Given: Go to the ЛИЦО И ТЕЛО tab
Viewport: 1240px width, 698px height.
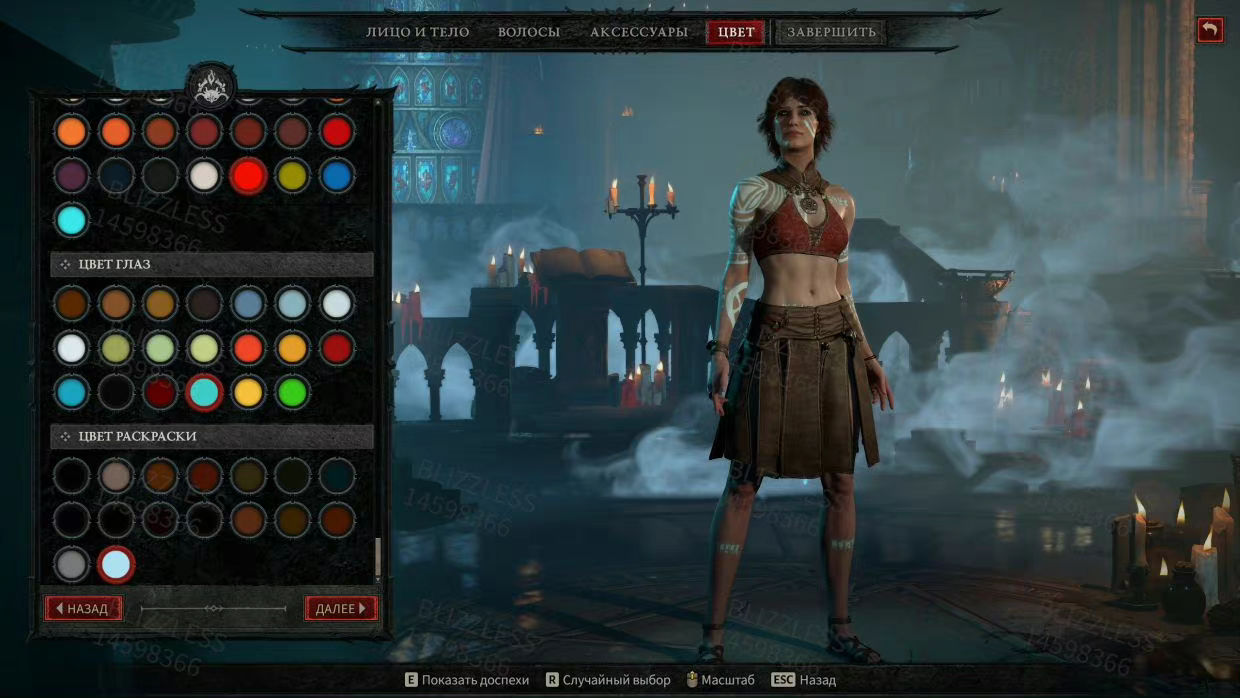Looking at the screenshot, I should coord(417,32).
